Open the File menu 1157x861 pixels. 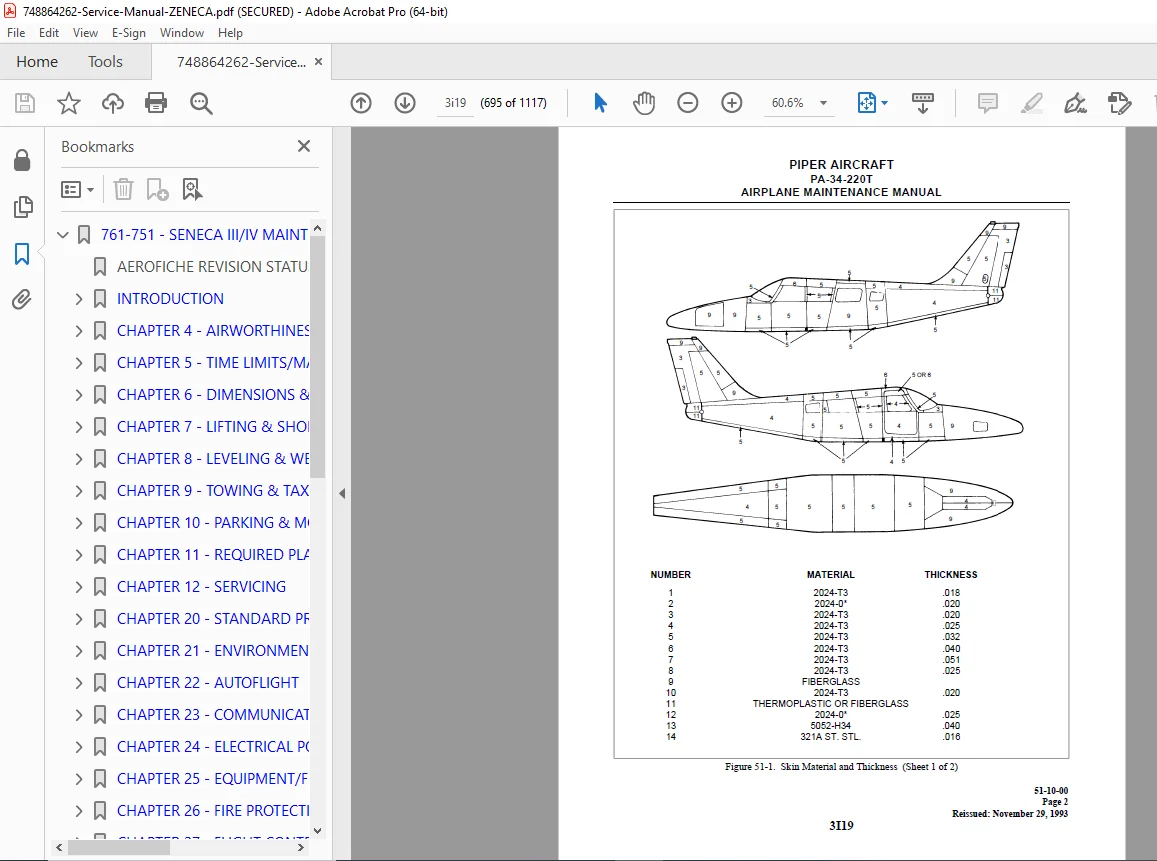pyautogui.click(x=16, y=32)
